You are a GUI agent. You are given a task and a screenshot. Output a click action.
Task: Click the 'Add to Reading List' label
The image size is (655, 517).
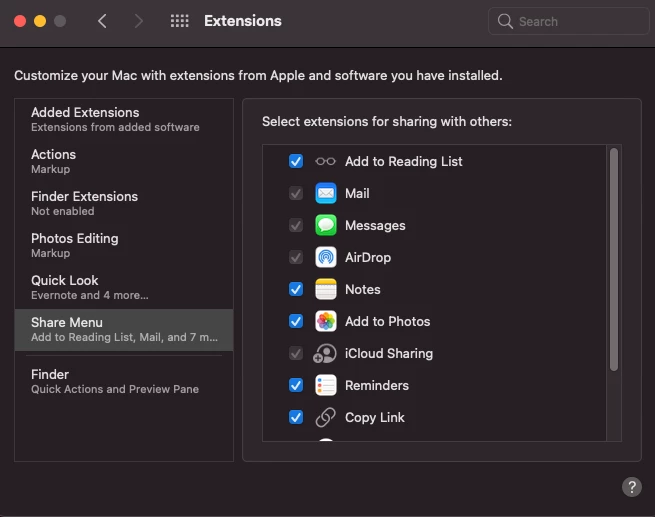(x=404, y=161)
